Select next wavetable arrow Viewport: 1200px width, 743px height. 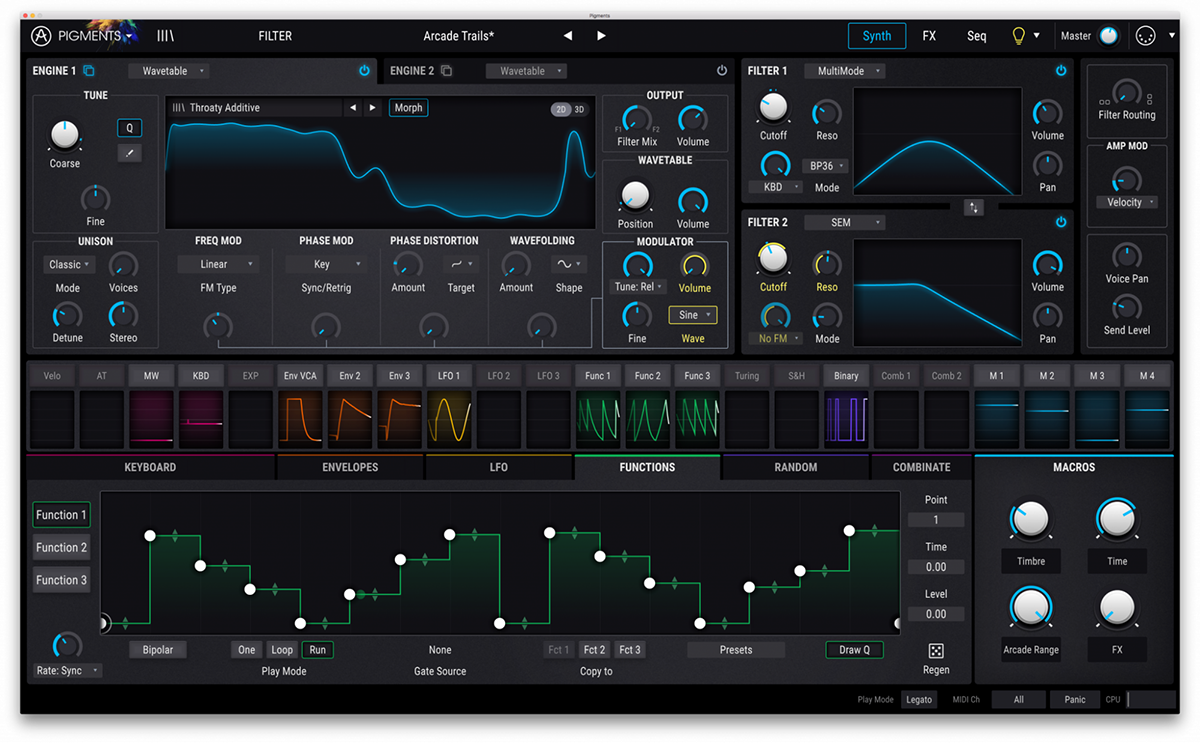tap(372, 108)
